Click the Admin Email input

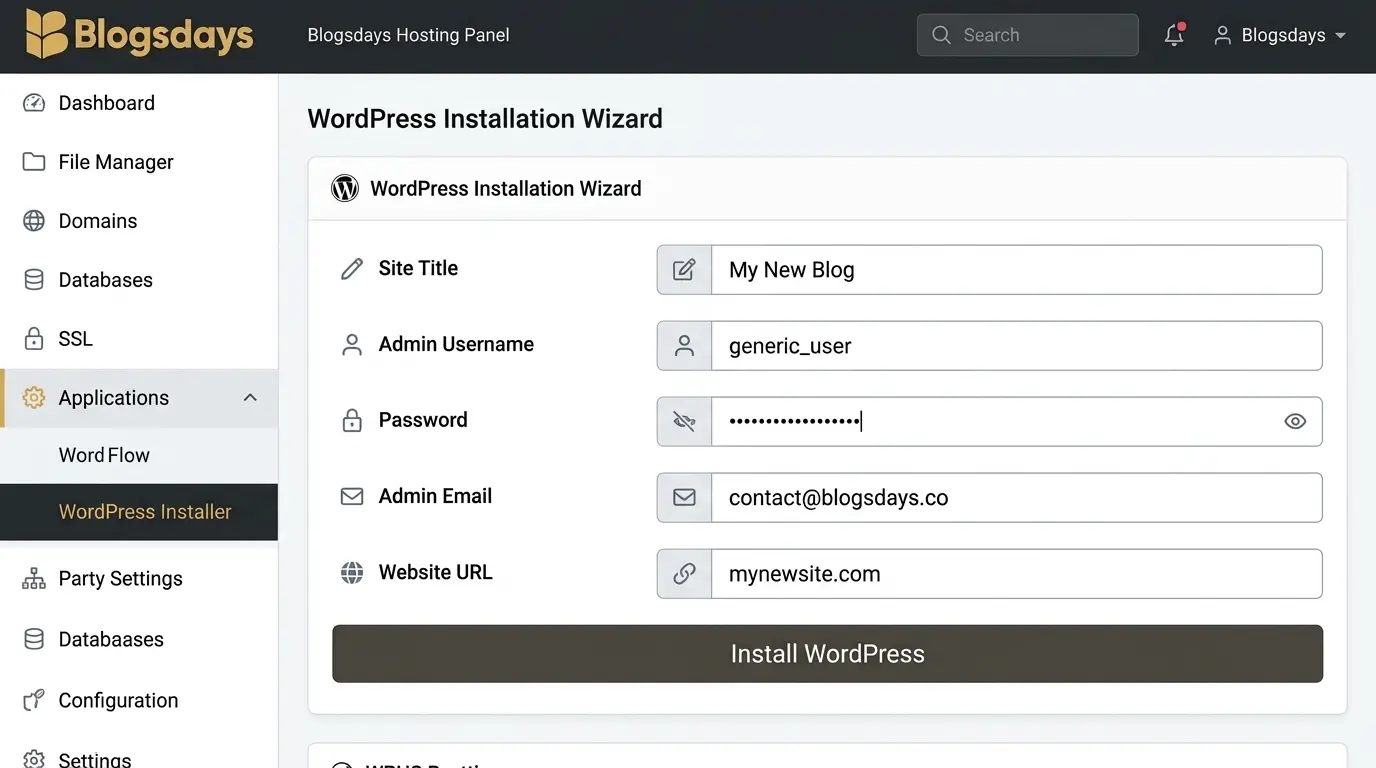tap(1016, 498)
